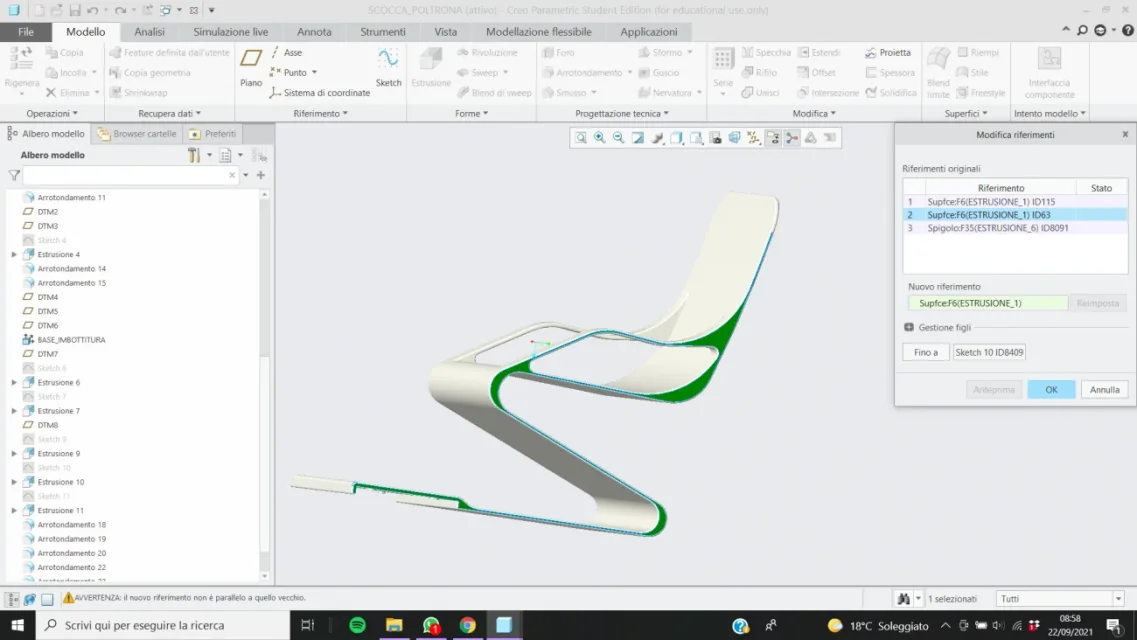
Task: Click the Fino a button
Action: pyautogui.click(x=926, y=352)
